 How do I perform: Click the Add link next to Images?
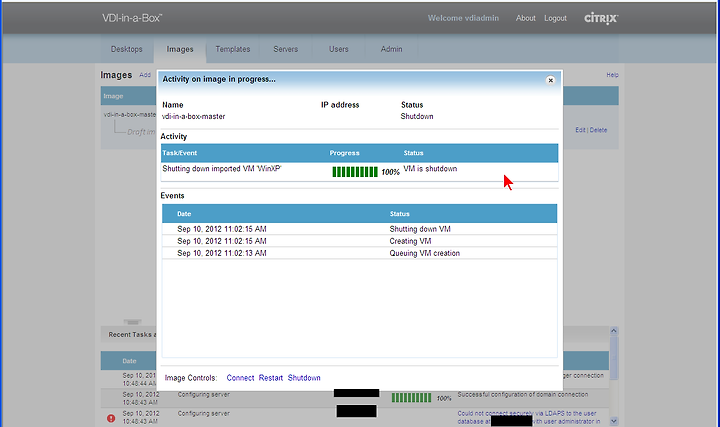click(x=145, y=75)
